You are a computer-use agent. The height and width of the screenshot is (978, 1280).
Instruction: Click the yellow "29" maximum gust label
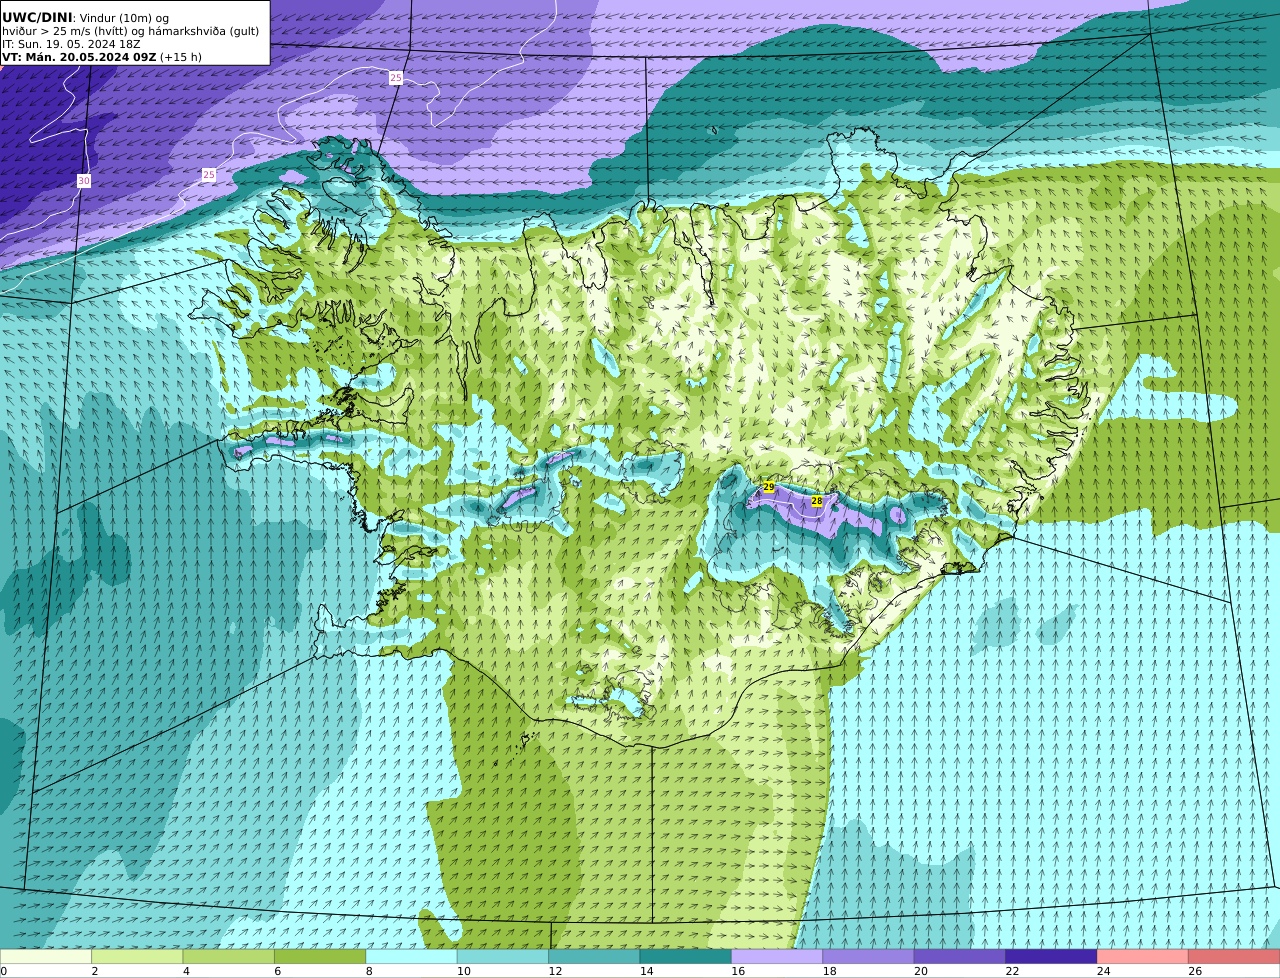769,487
